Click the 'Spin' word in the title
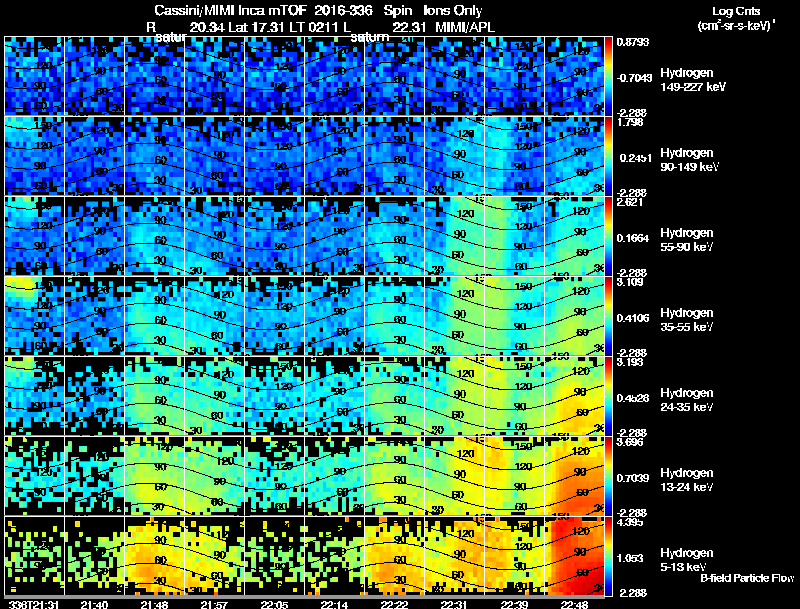Image resolution: width=800 pixels, height=609 pixels. [397, 11]
